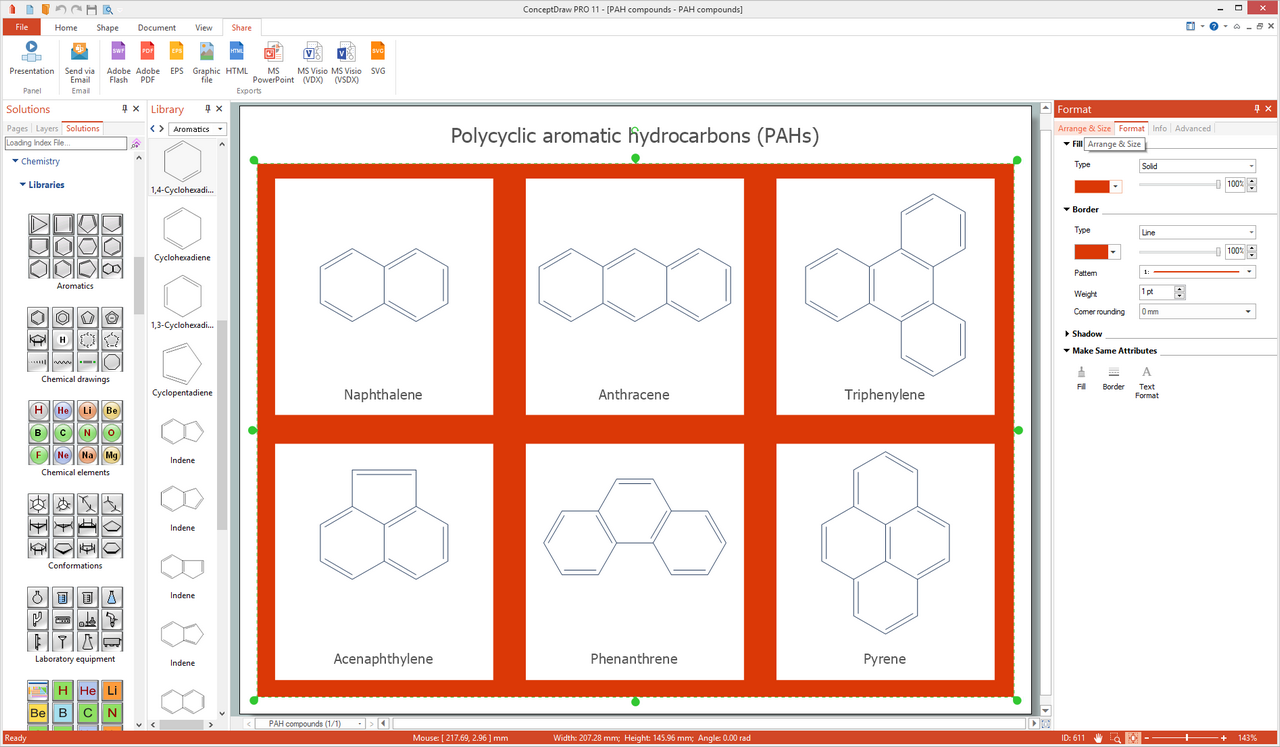Choose MS Visio (VSDX) export

point(345,62)
